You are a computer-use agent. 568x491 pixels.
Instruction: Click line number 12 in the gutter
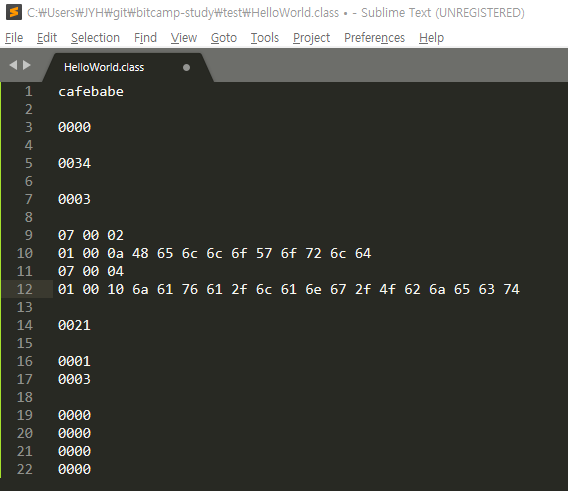pyautogui.click(x=25, y=289)
